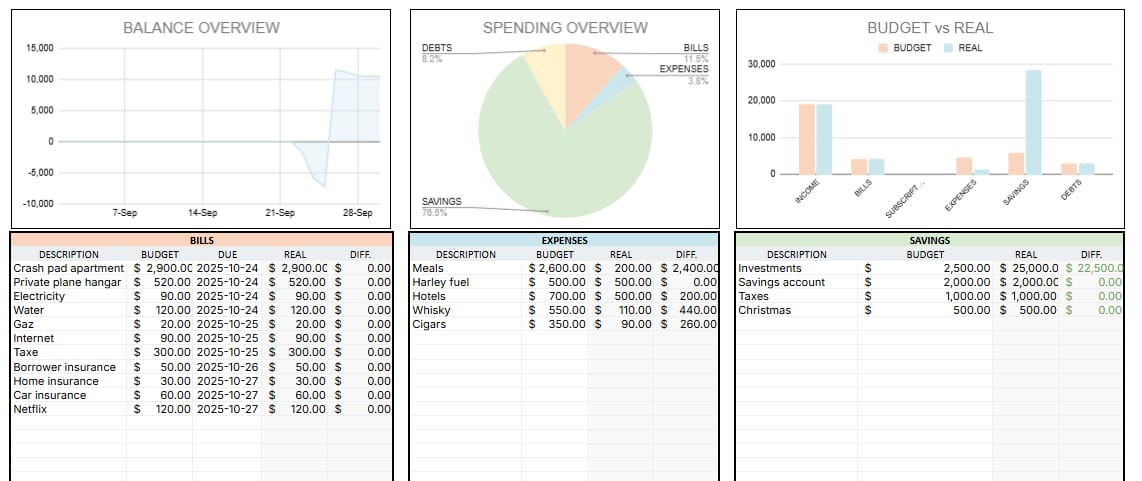
Task: Click the tall REAL savings bar in the chart
Action: pyautogui.click(x=1033, y=122)
